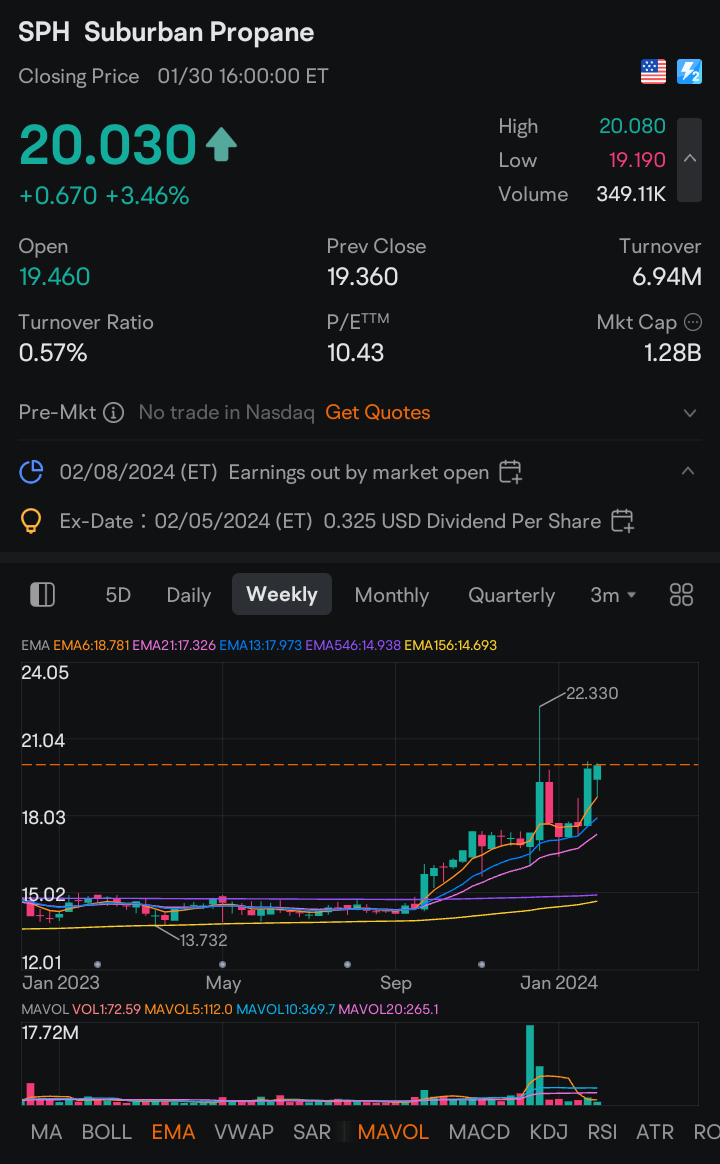This screenshot has height=1164, width=720.
Task: Tap the EMA13:17.973 legend value
Action: tap(261, 645)
